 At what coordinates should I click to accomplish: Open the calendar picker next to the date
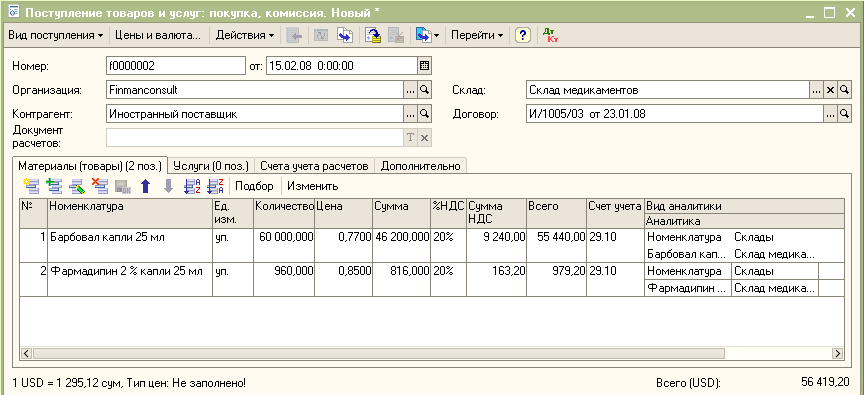coord(424,66)
